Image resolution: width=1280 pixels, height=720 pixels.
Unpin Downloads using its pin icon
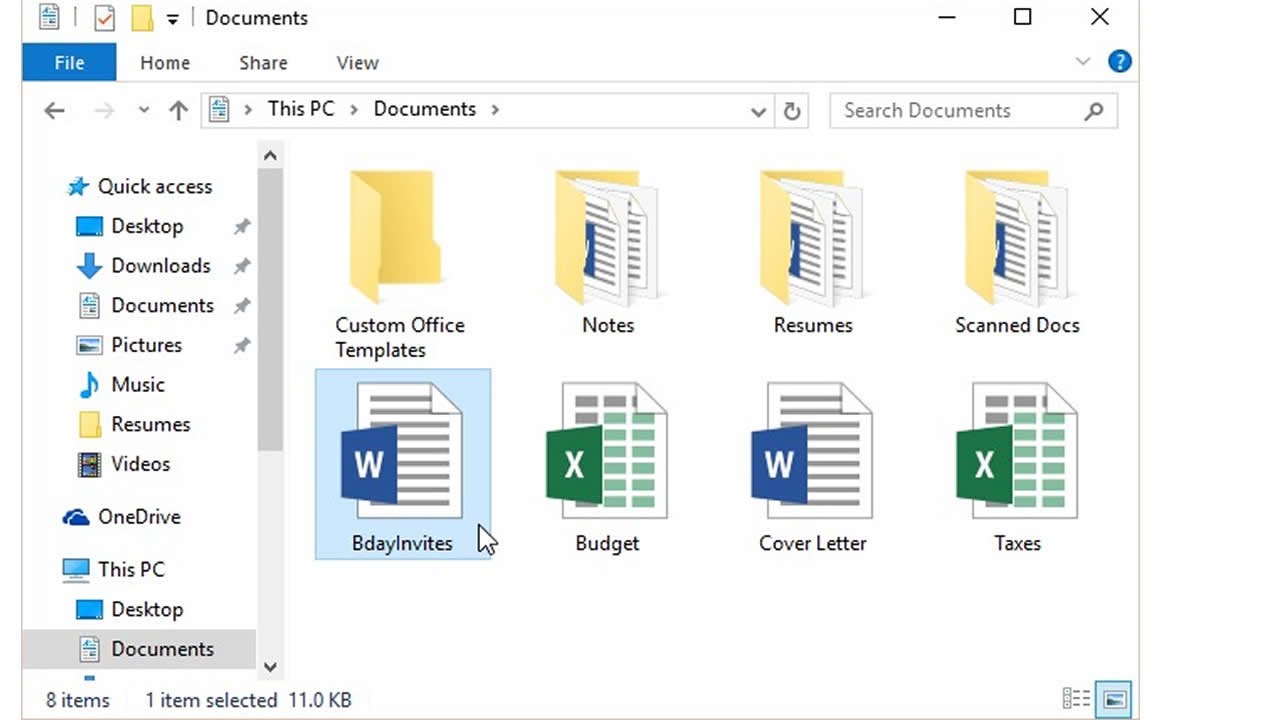241,266
